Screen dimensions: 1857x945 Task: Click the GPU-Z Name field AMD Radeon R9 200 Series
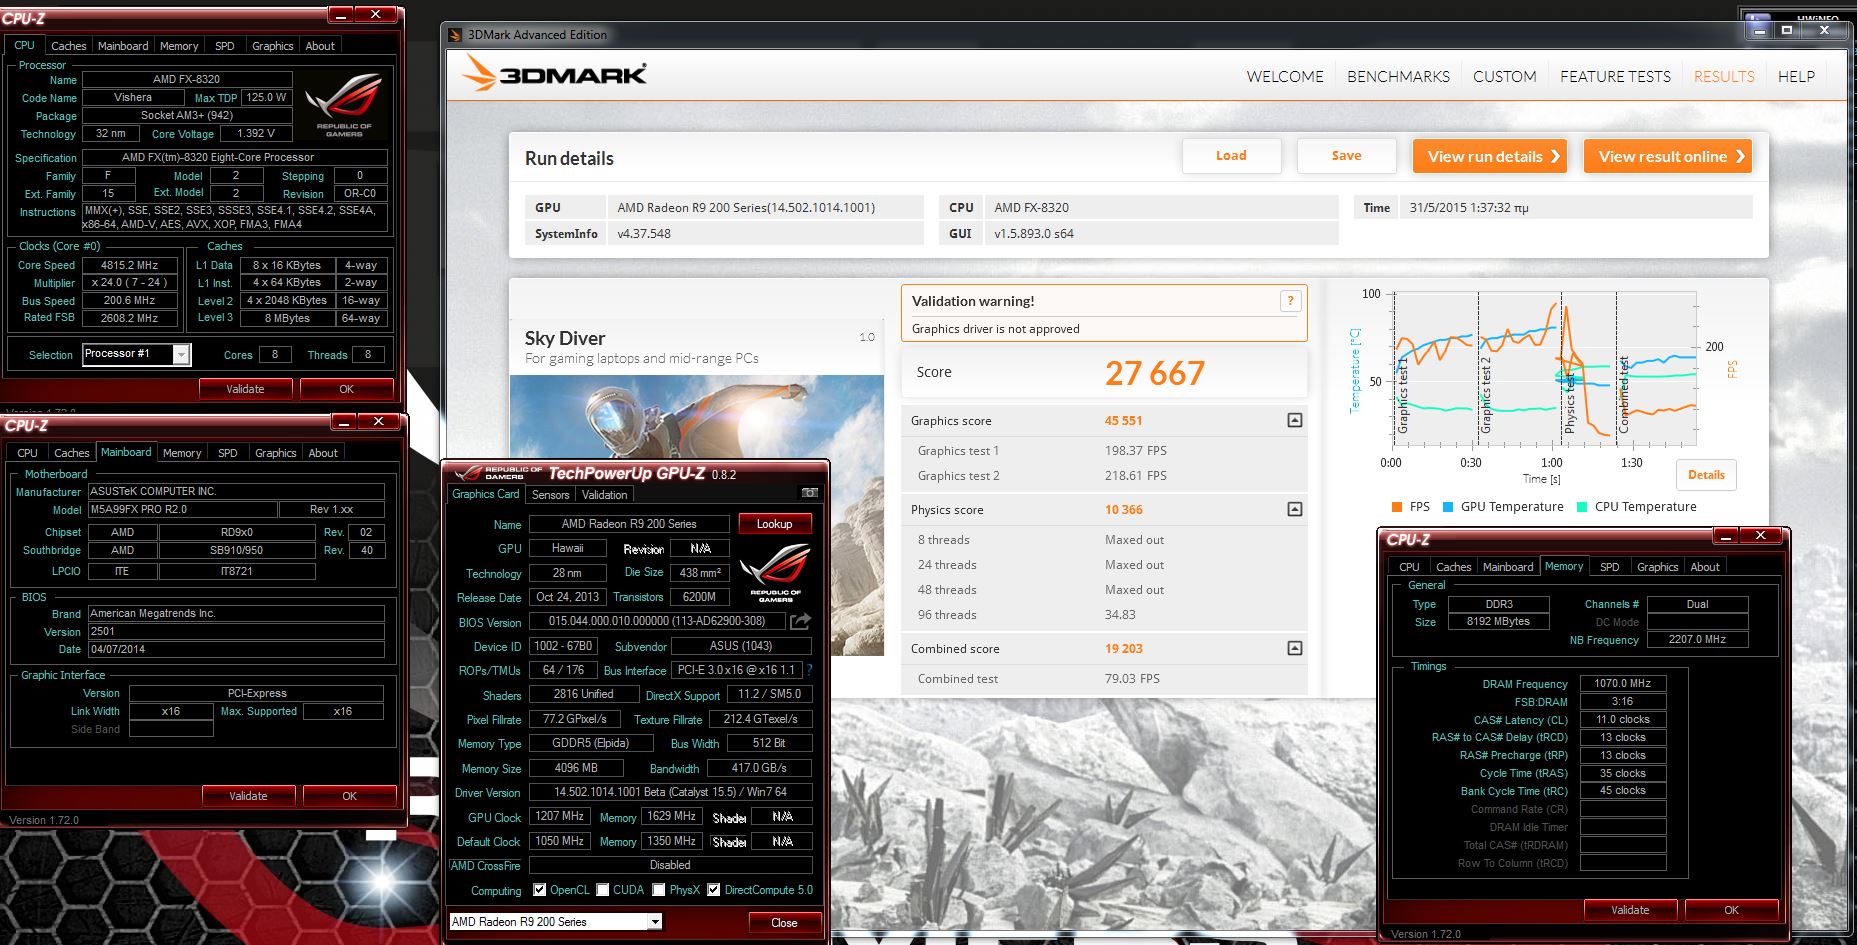point(629,524)
